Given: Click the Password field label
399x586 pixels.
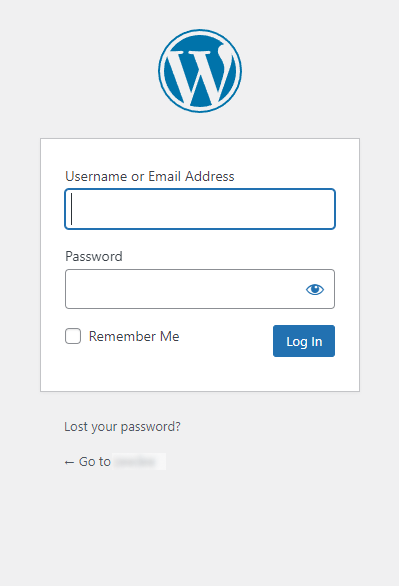Looking at the screenshot, I should [x=94, y=256].
